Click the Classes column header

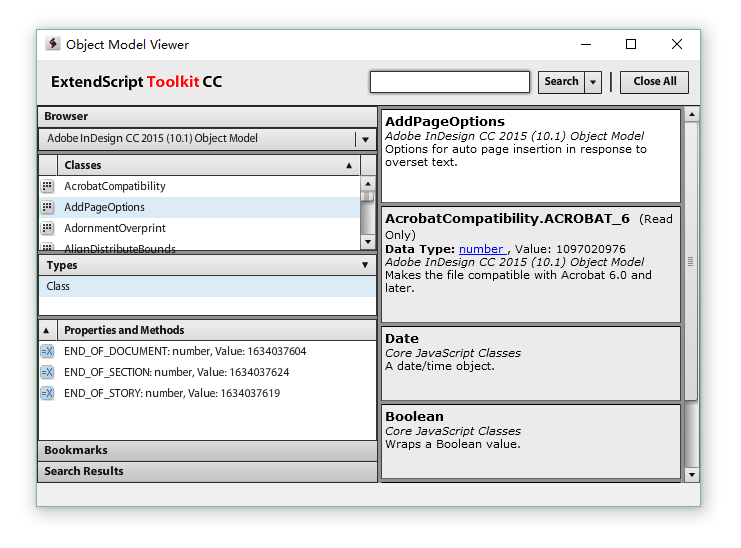tap(208, 165)
